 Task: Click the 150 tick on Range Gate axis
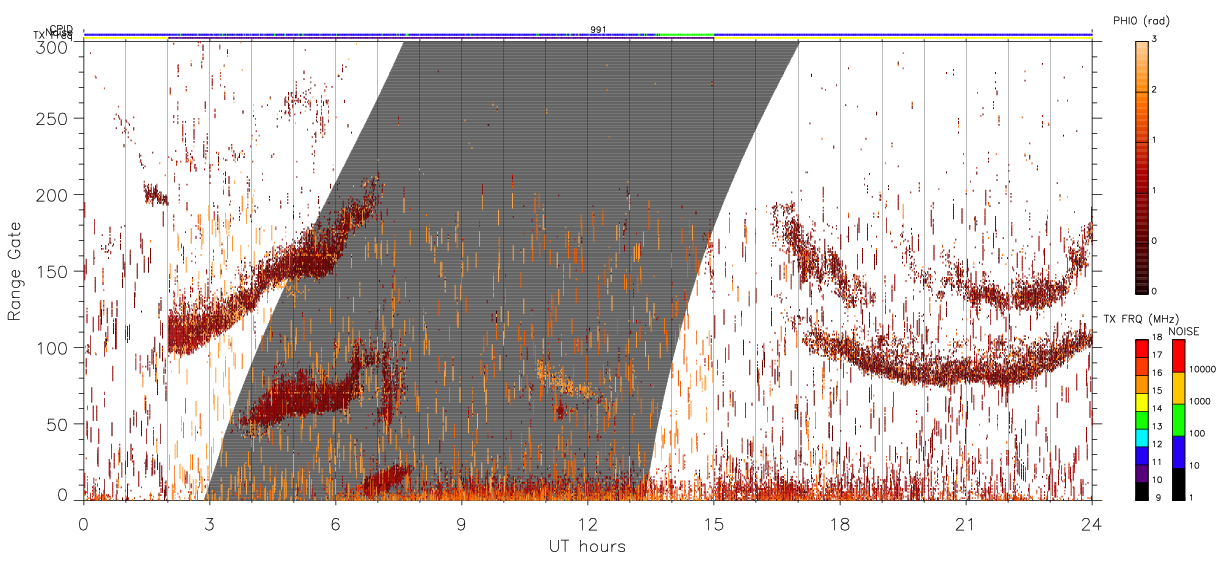pyautogui.click(x=52, y=271)
